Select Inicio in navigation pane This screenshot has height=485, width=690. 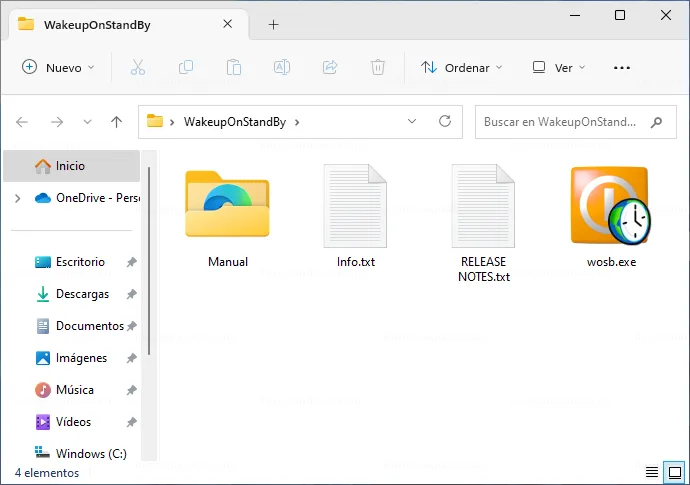coord(71,165)
